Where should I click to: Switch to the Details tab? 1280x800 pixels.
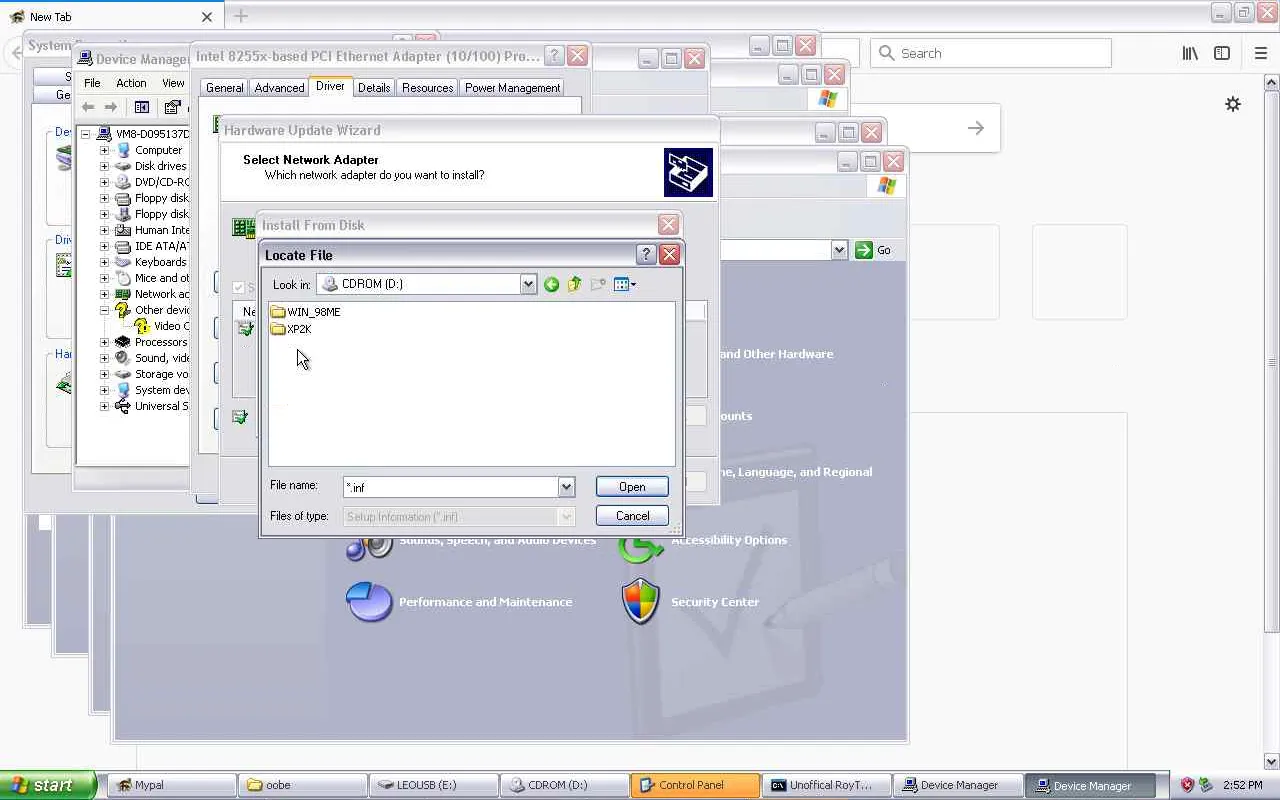pyautogui.click(x=374, y=88)
